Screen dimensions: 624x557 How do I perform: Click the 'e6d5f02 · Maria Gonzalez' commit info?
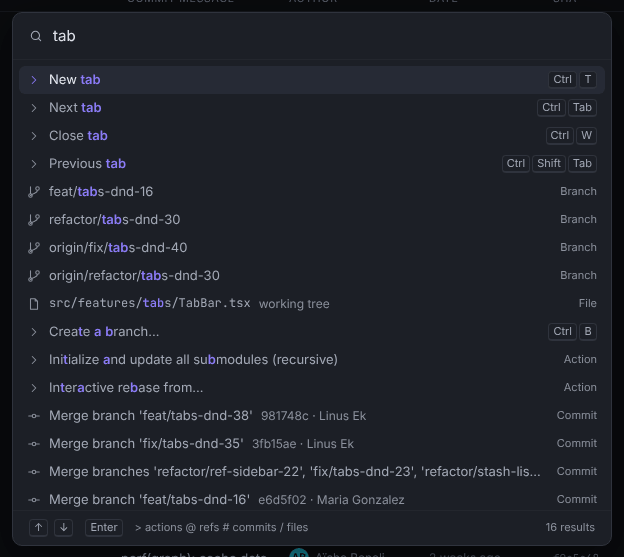(331, 500)
